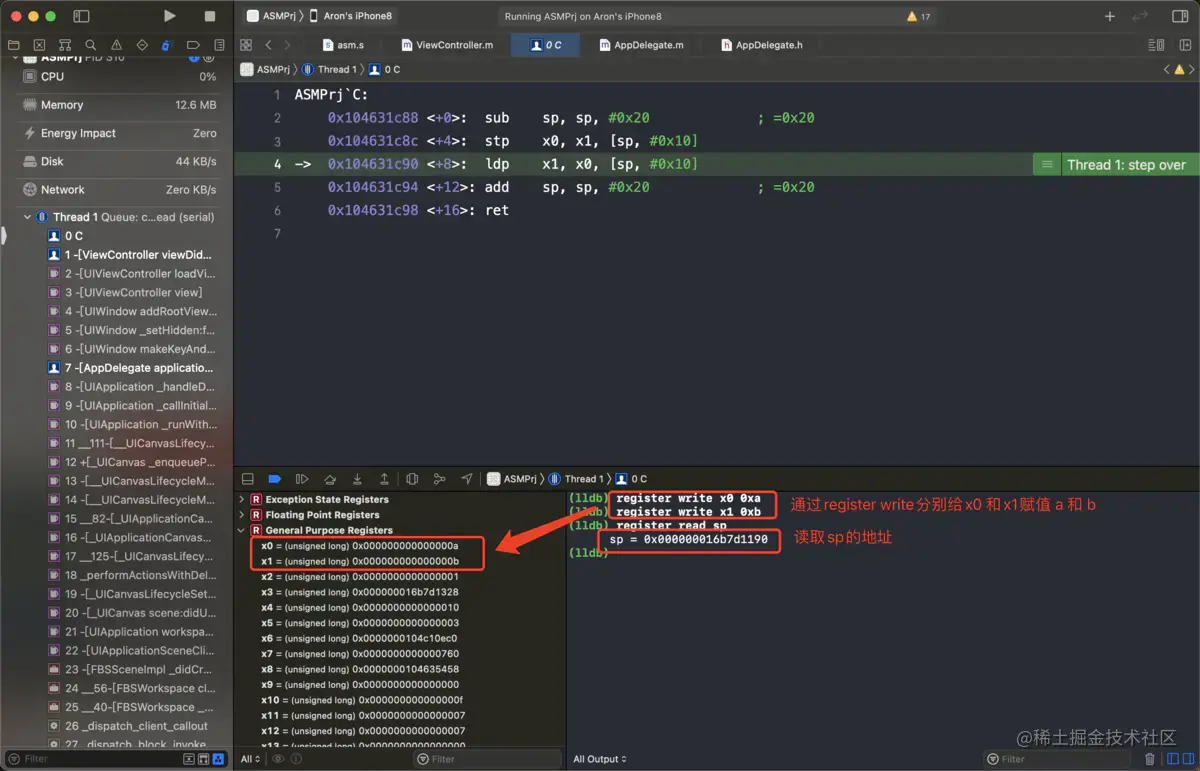Click the related items grid icon

[246, 45]
